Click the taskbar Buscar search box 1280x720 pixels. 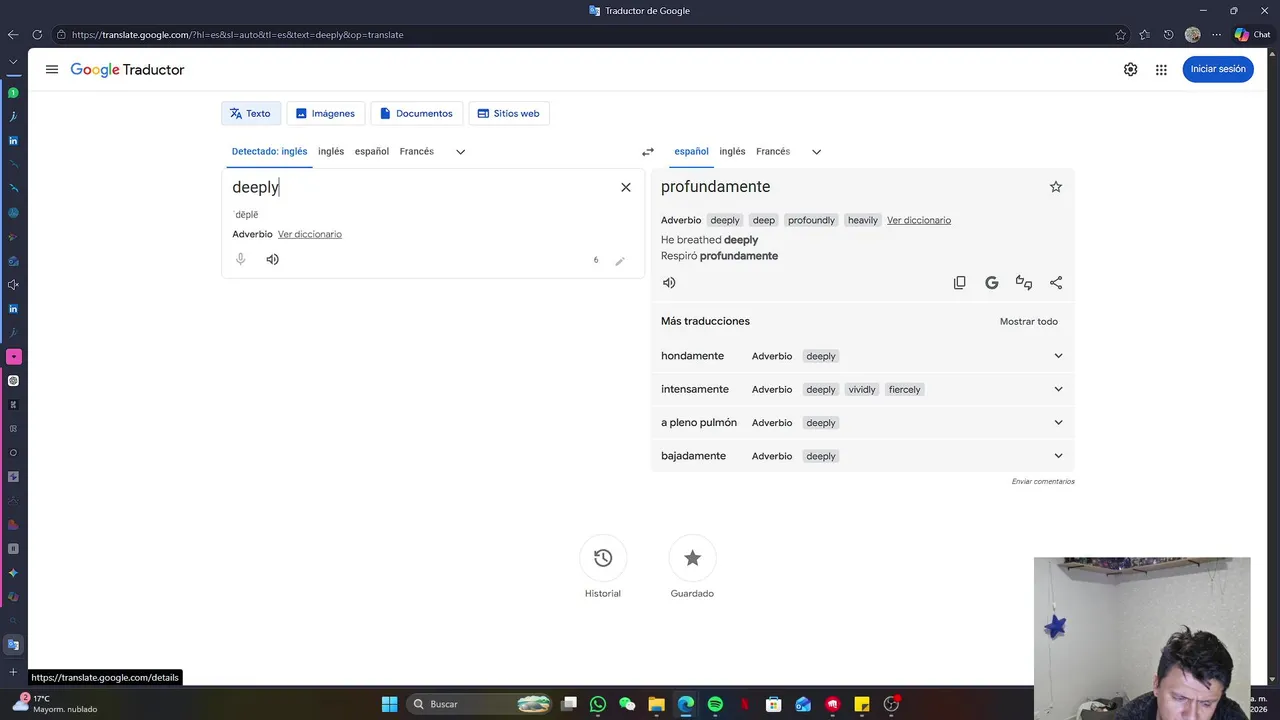(481, 704)
